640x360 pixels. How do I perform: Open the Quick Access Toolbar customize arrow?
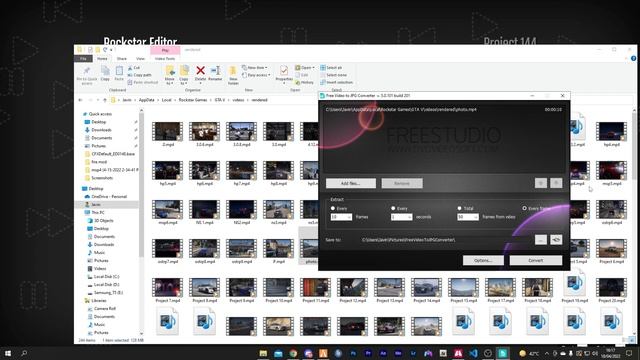pyautogui.click(x=111, y=50)
